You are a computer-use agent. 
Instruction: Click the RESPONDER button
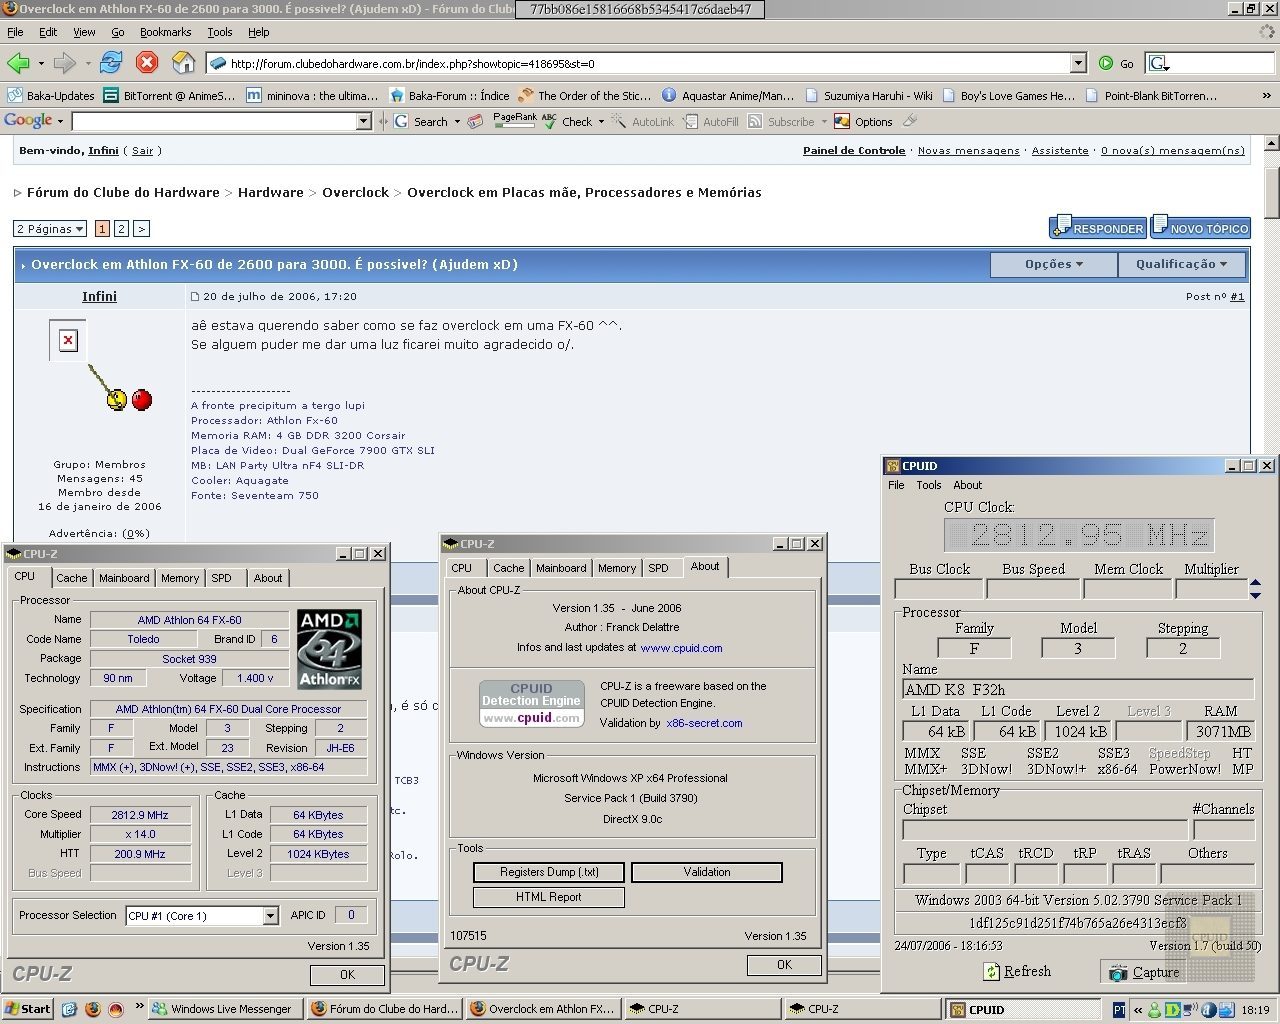click(1097, 227)
